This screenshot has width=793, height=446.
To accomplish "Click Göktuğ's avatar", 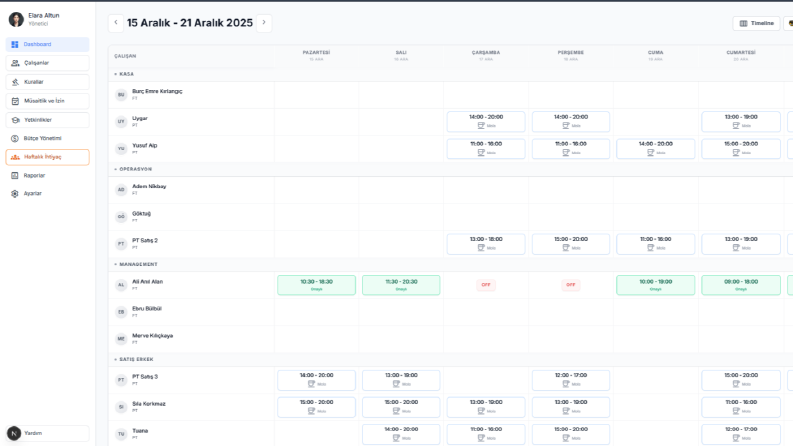I will tap(121, 217).
